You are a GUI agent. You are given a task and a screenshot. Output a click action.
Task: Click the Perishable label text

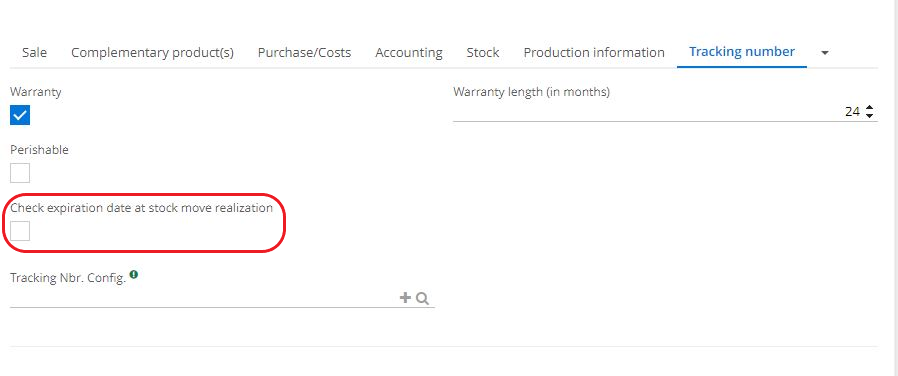coord(40,149)
